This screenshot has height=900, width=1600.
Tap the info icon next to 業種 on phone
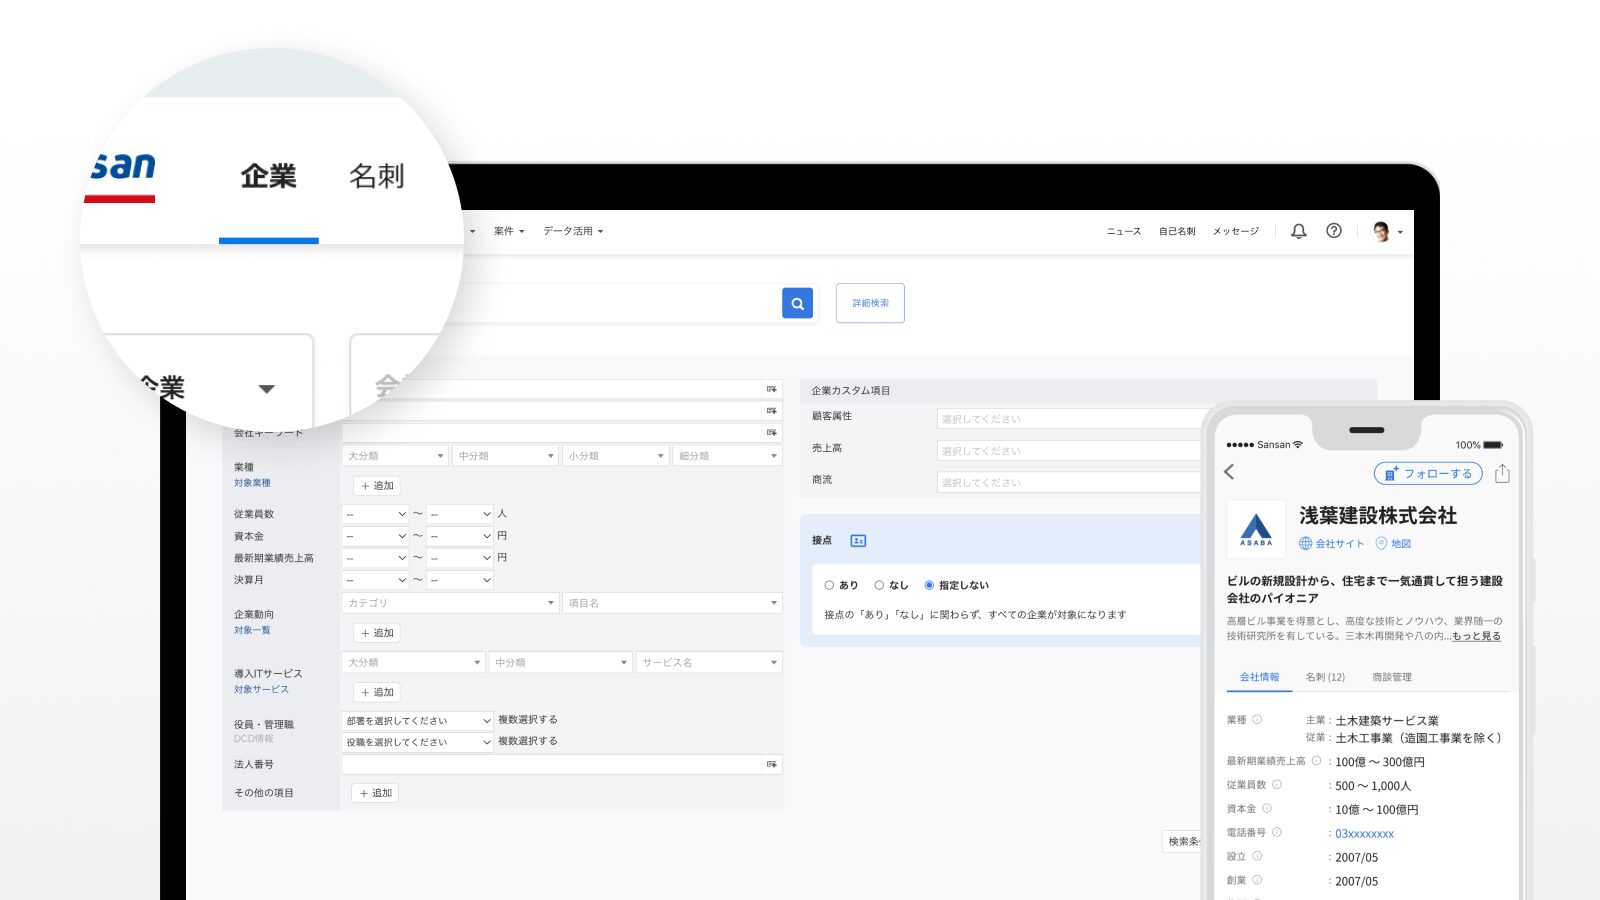coord(1257,720)
